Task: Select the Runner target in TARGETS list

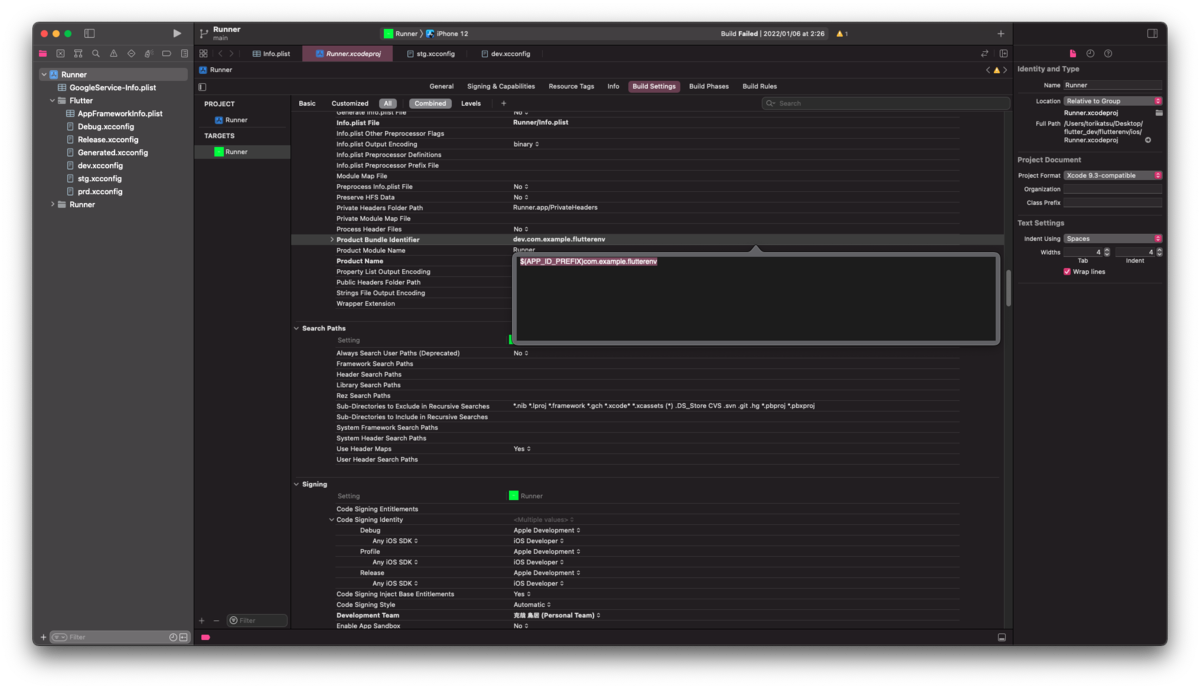Action: click(242, 152)
